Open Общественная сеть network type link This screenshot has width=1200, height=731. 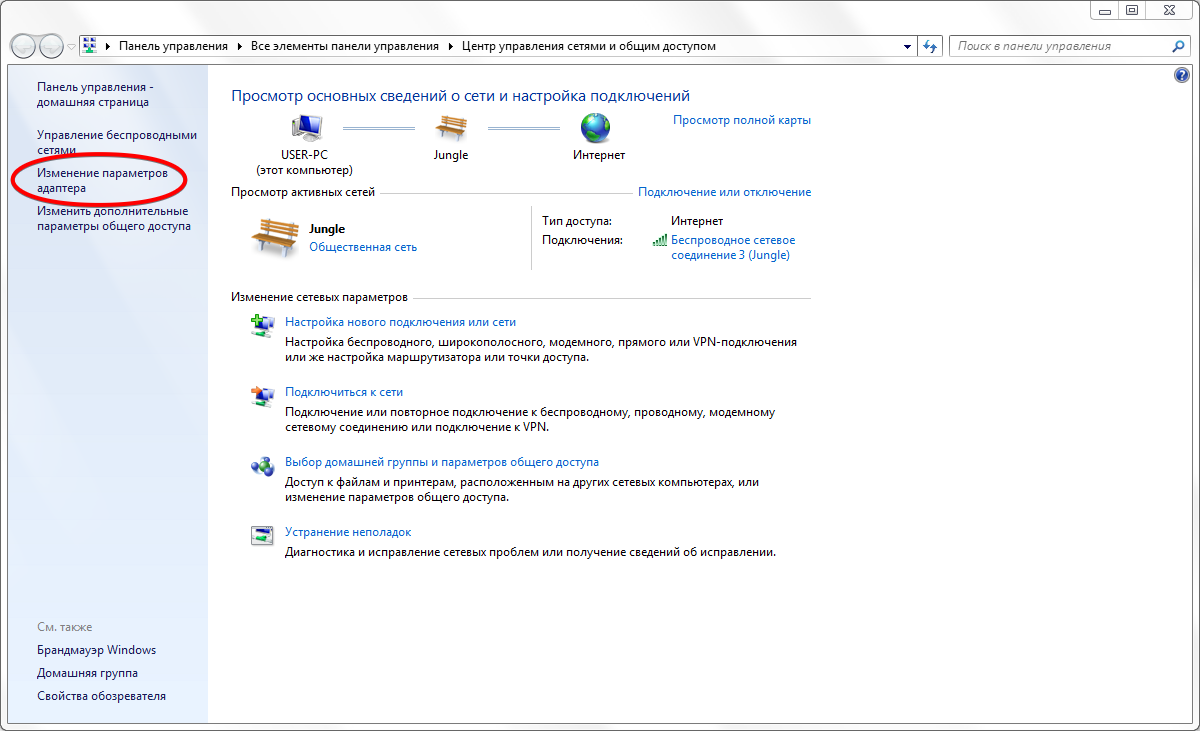coord(363,247)
